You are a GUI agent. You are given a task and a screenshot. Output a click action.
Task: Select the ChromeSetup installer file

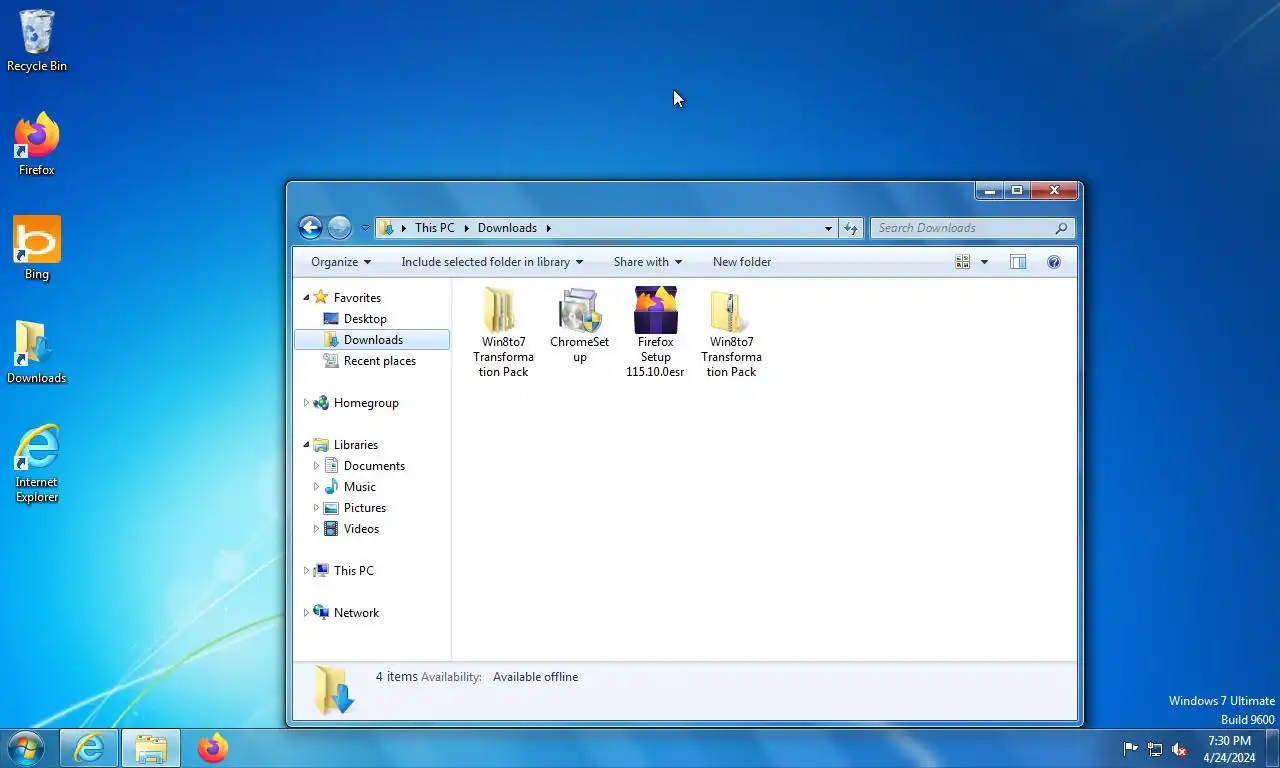(x=580, y=325)
